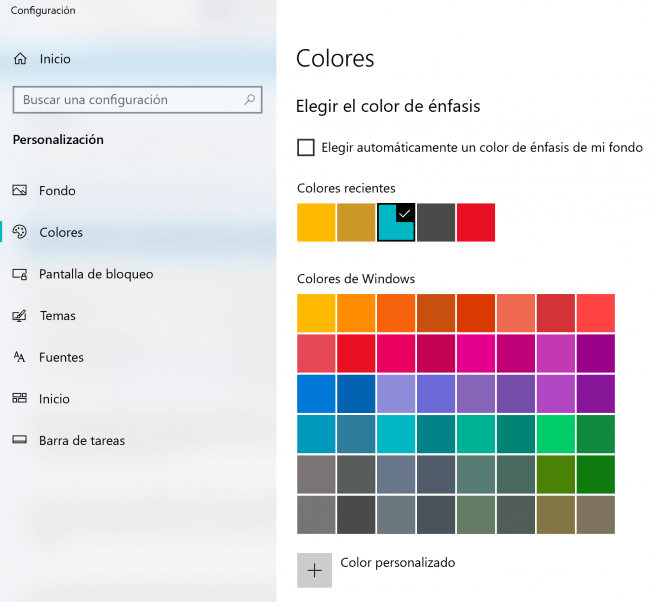Image resolution: width=650 pixels, height=602 pixels.
Task: Click the Barra de tareas icon
Action: [19, 440]
